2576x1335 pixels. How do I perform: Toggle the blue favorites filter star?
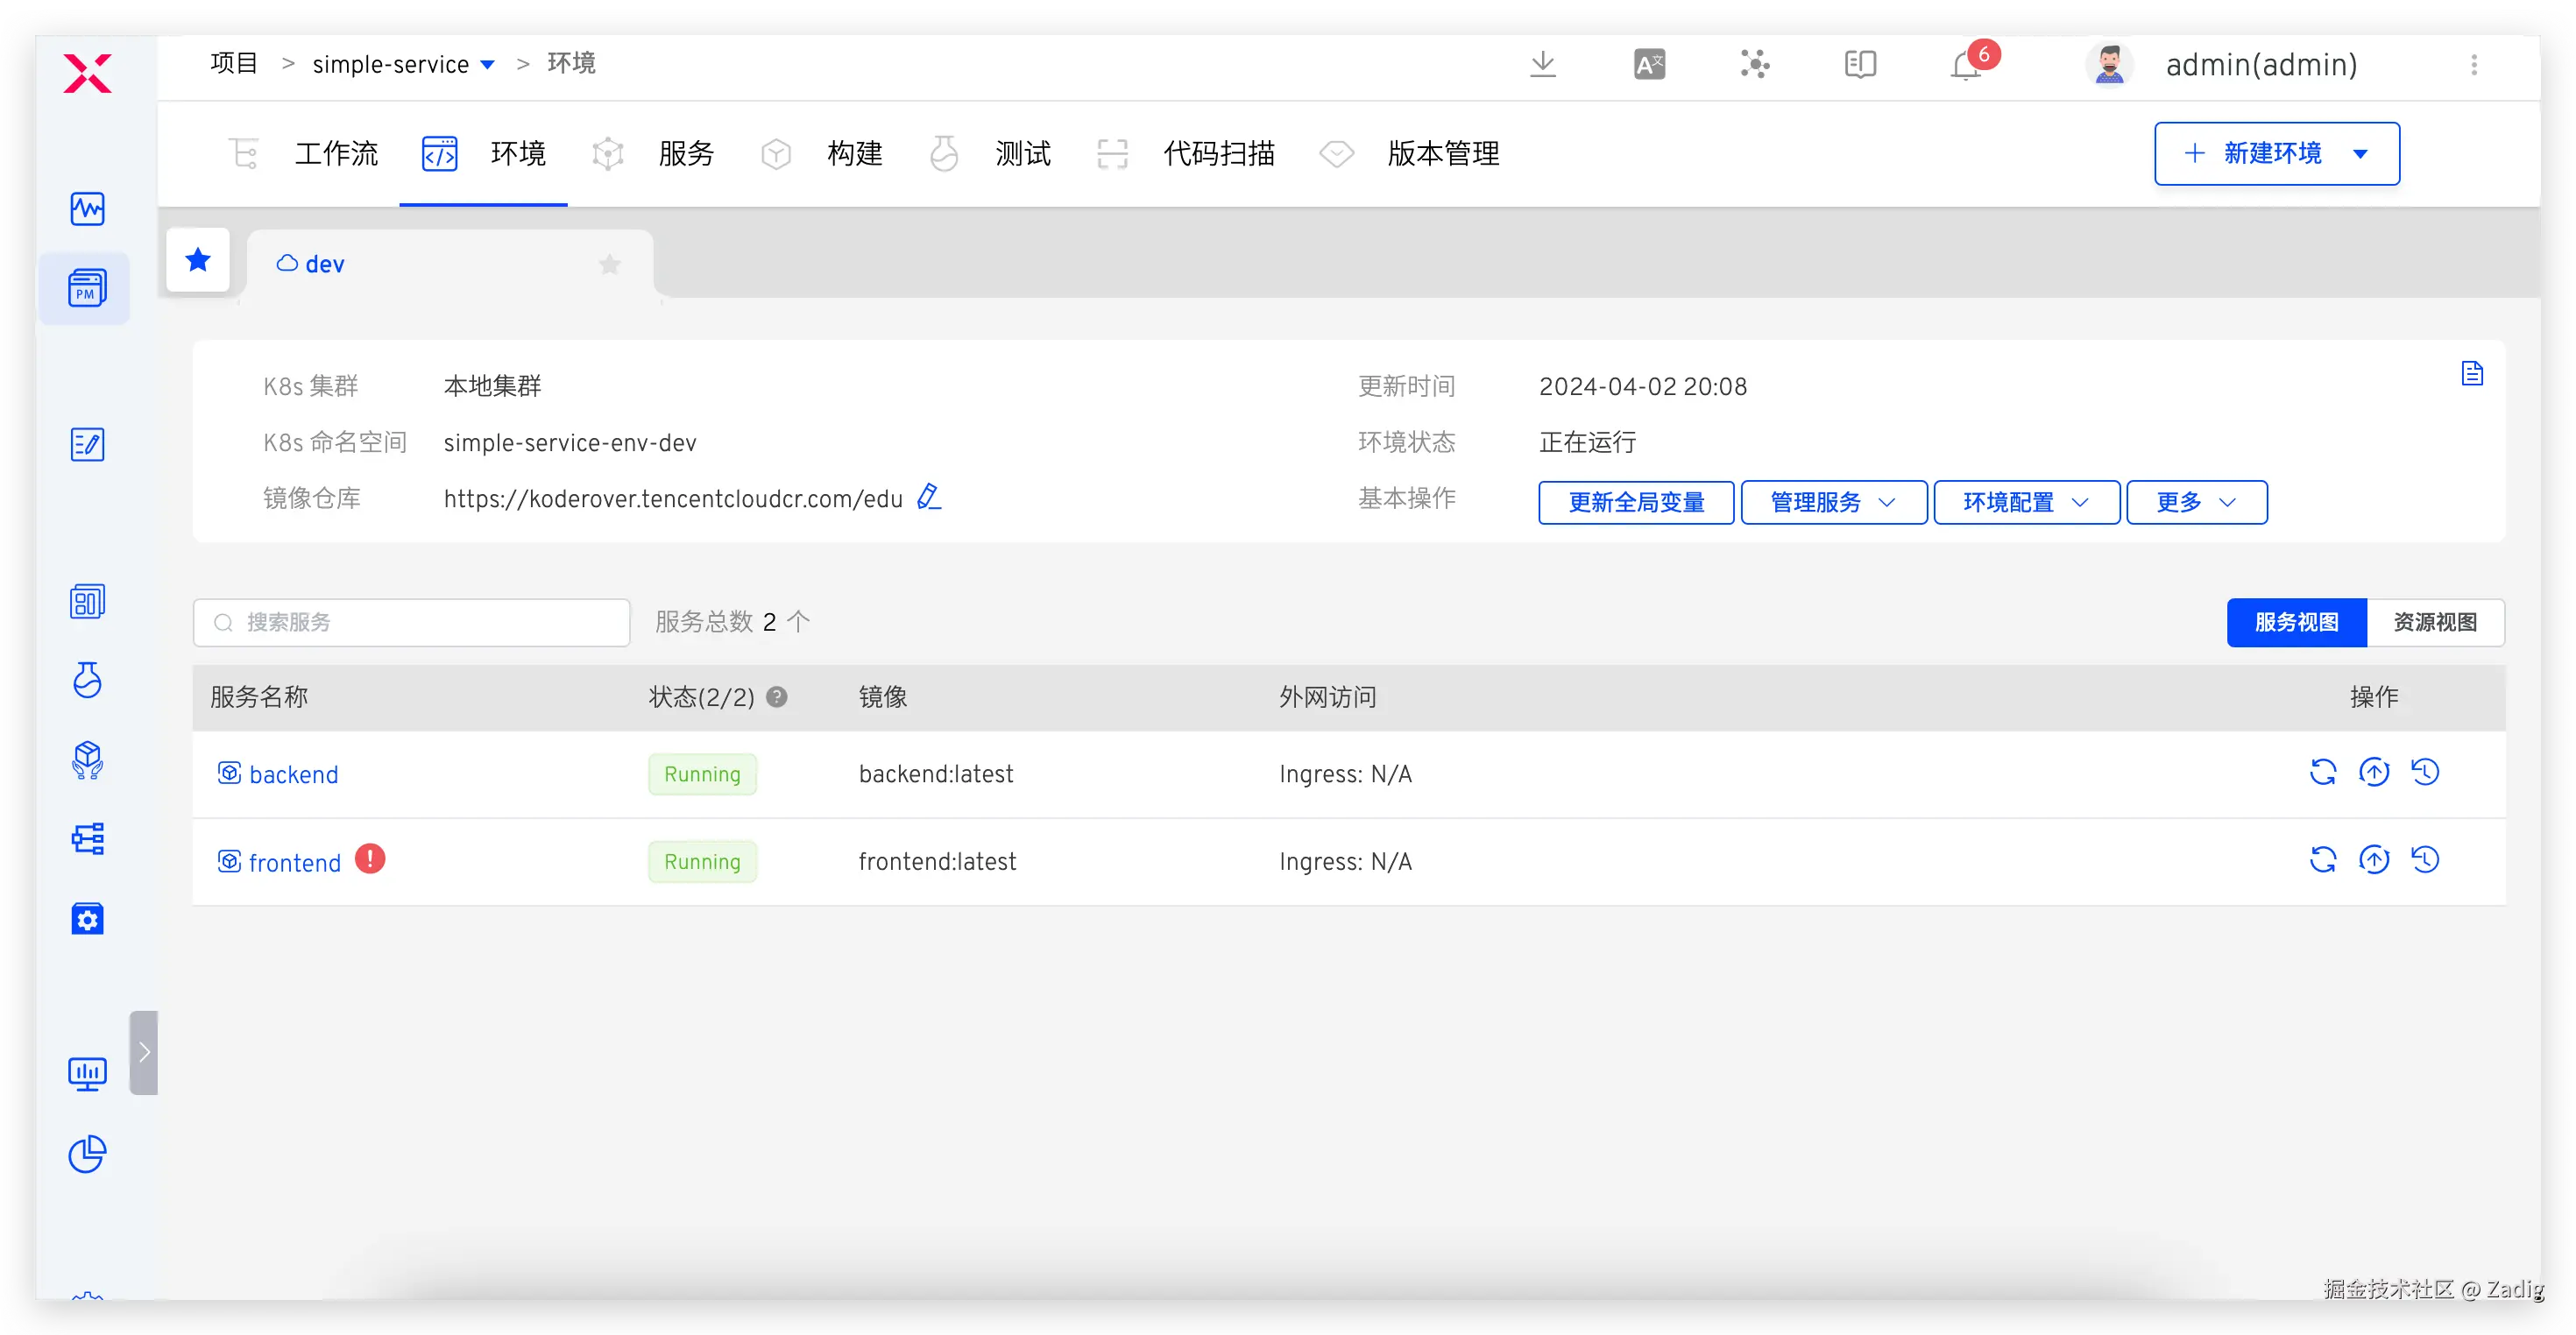pyautogui.click(x=198, y=260)
